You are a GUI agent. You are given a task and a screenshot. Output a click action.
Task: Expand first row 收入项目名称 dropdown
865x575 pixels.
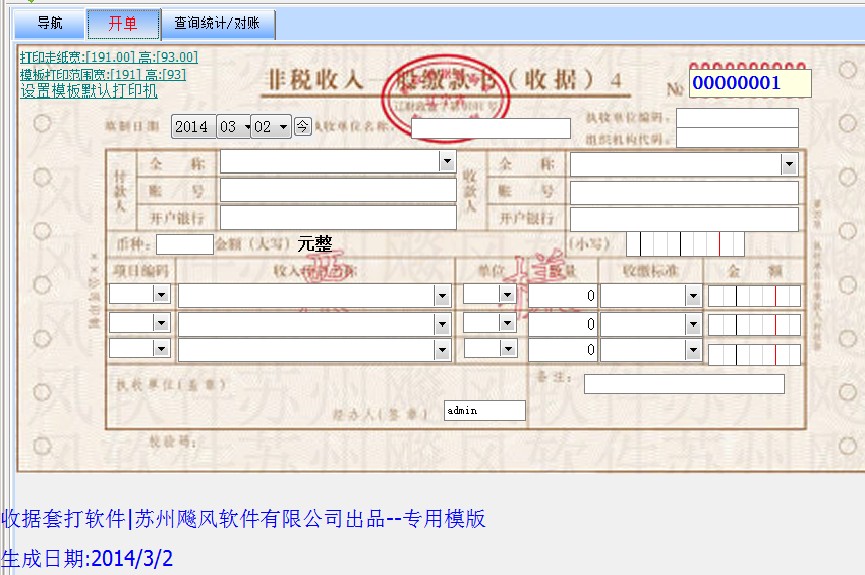tap(441, 295)
